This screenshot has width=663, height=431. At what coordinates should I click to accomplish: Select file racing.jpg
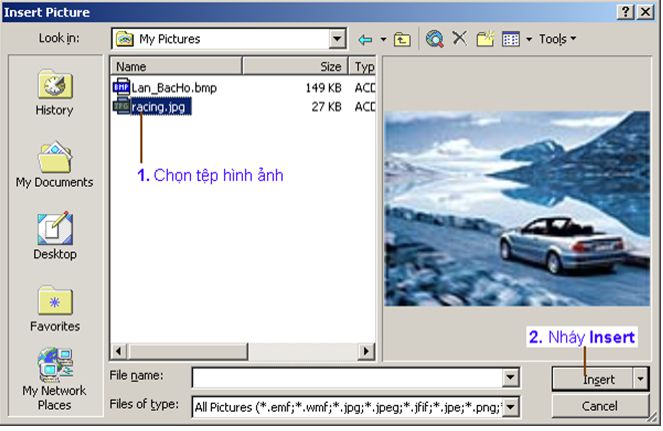[x=161, y=107]
